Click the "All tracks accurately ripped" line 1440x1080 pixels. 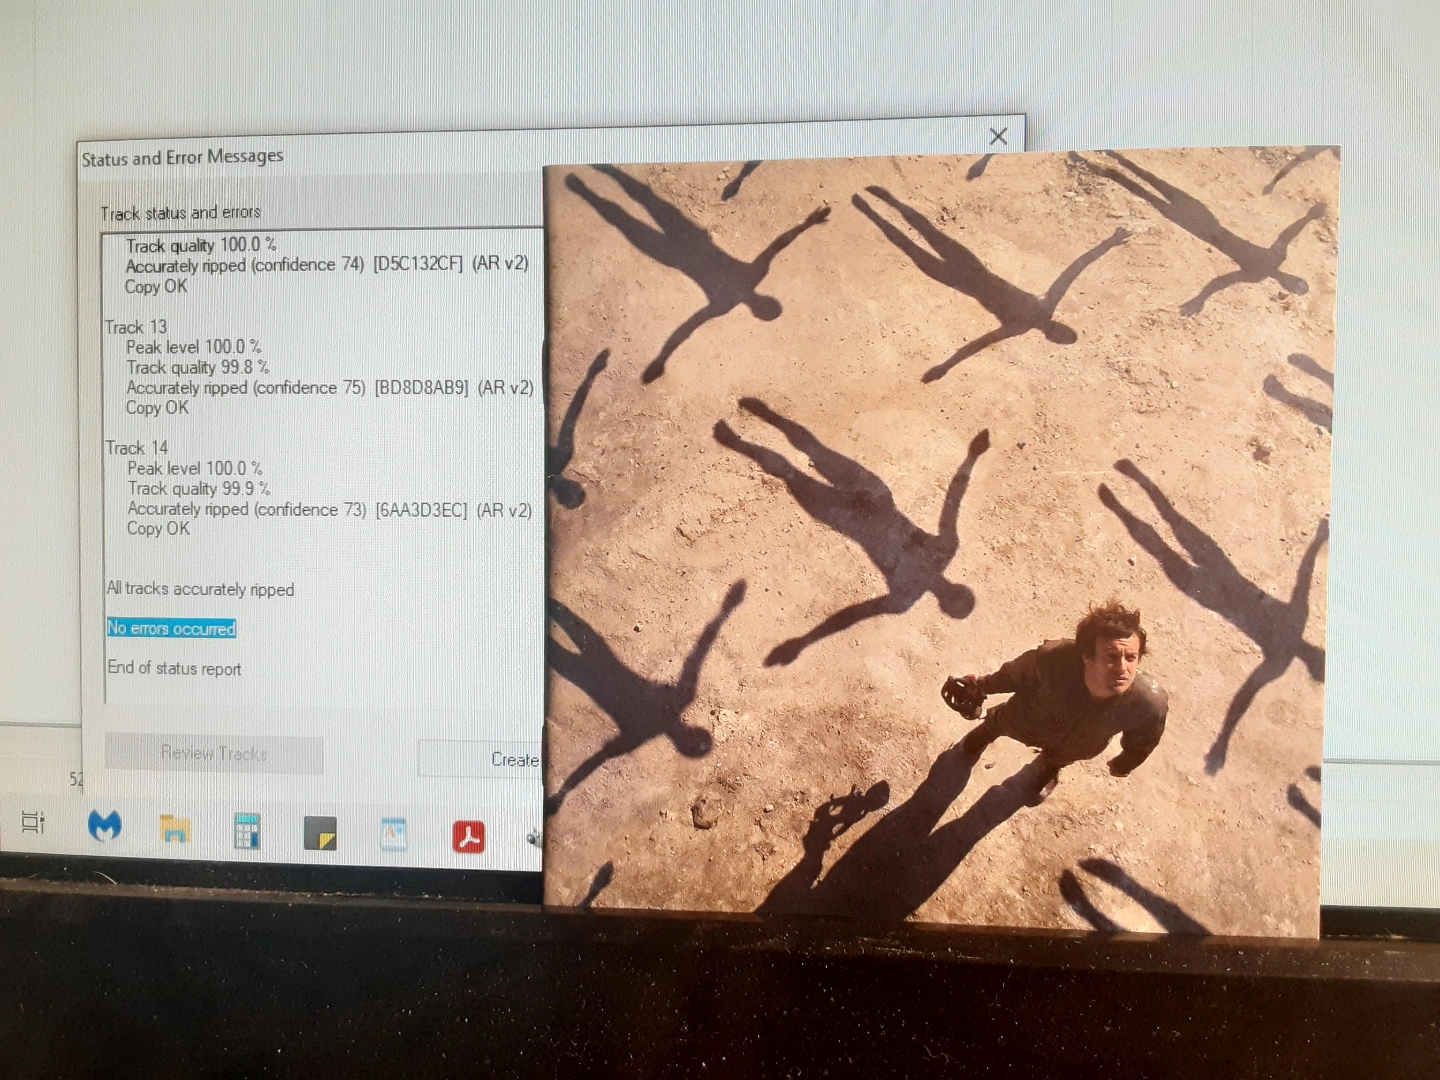click(200, 589)
